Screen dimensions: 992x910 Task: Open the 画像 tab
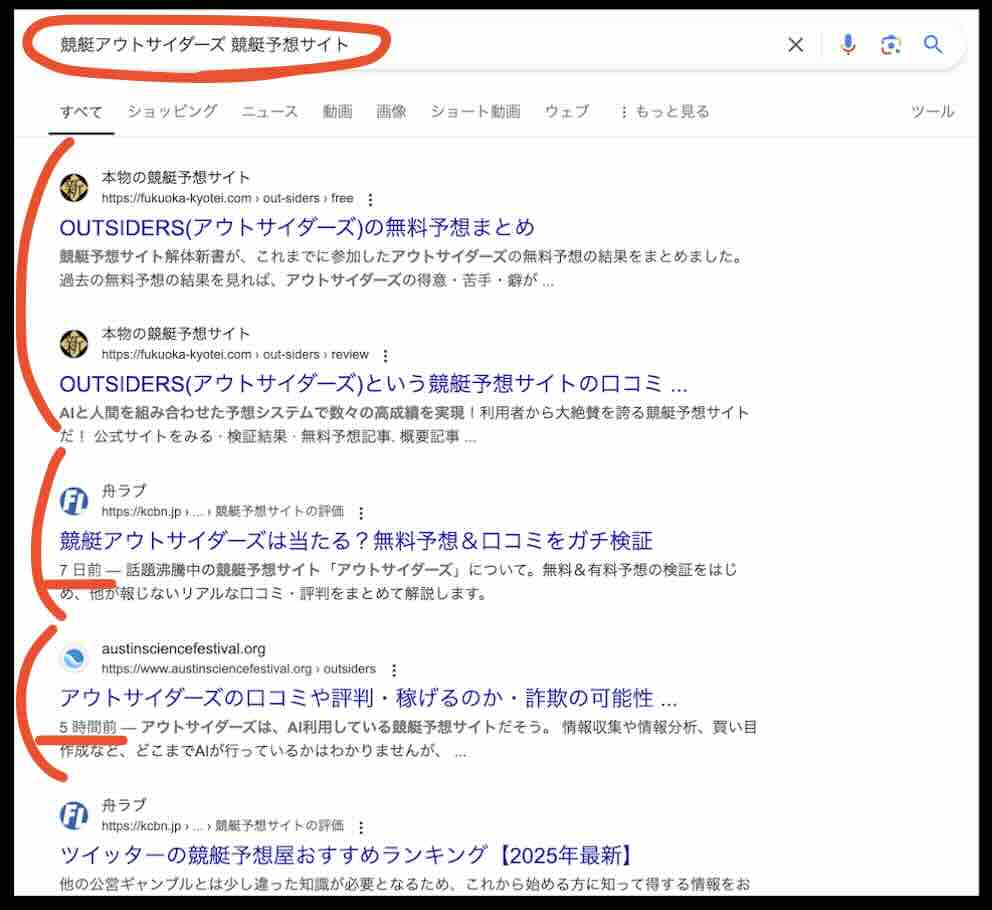[391, 111]
